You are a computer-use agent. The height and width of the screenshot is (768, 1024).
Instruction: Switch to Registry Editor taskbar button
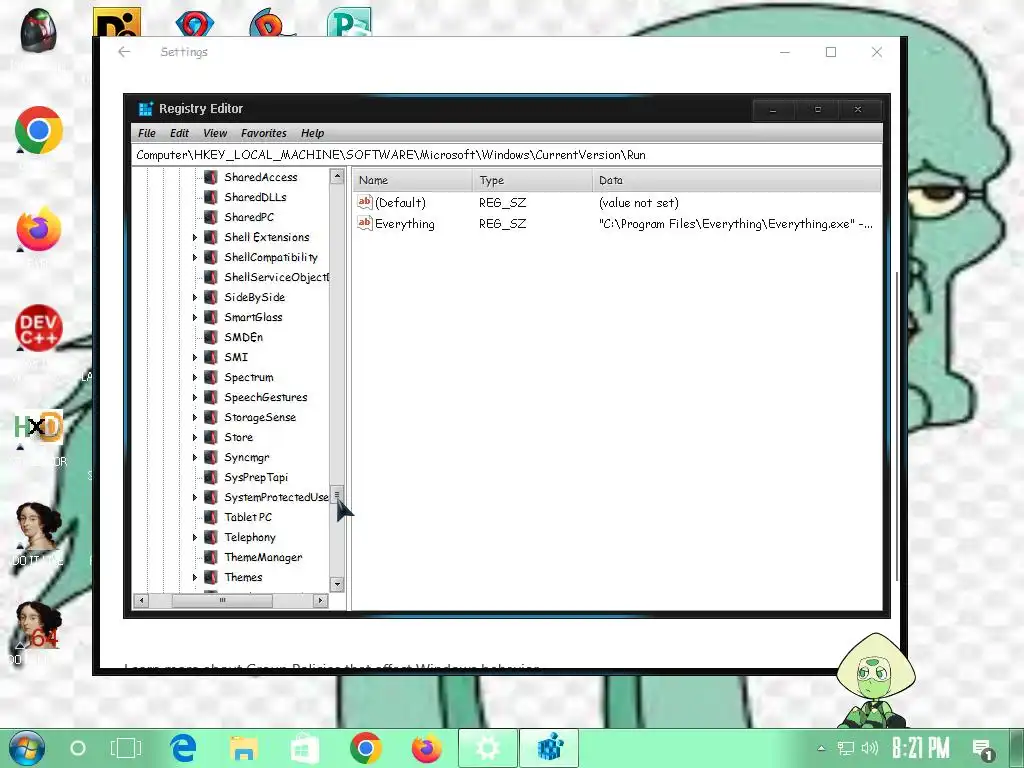[549, 748]
